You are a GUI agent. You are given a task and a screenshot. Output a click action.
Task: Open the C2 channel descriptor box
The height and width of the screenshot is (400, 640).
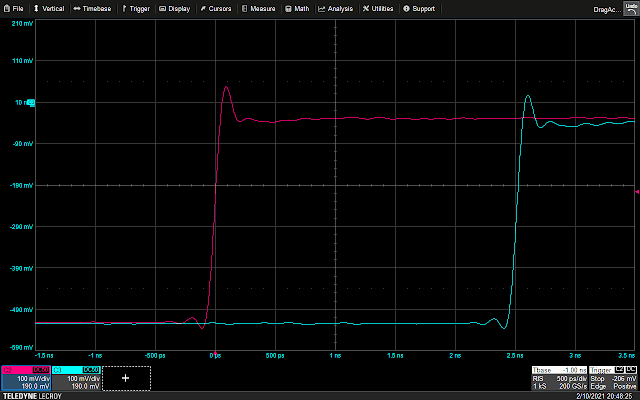click(26, 378)
